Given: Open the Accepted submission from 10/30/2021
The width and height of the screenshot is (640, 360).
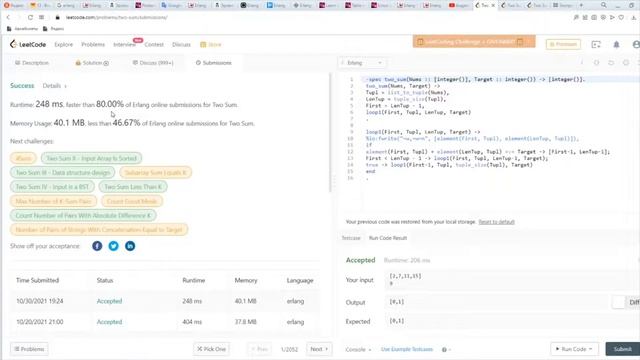Looking at the screenshot, I should [109, 301].
